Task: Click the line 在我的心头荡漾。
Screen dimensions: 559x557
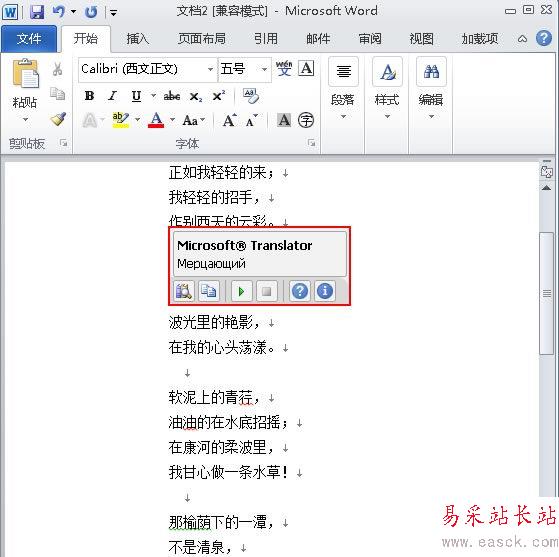Action: click(222, 347)
